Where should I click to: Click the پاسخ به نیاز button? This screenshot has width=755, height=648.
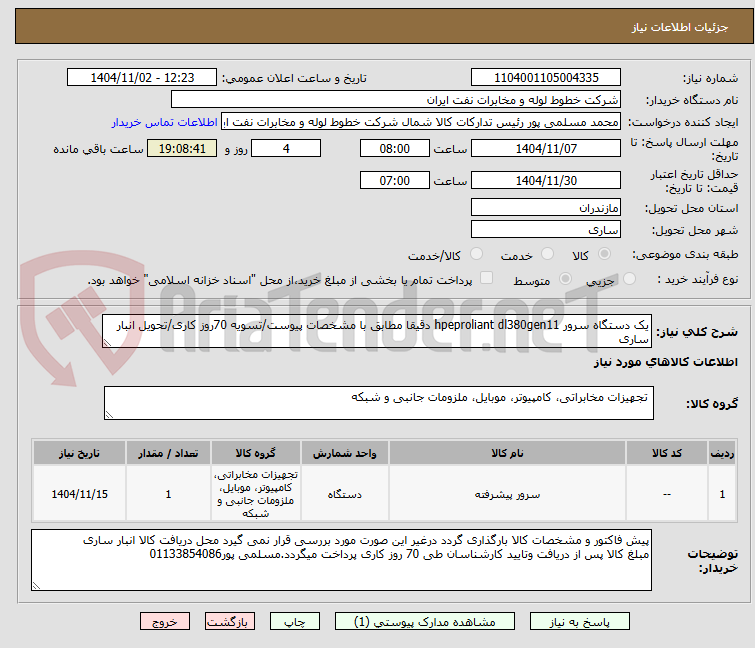pyautogui.click(x=579, y=622)
